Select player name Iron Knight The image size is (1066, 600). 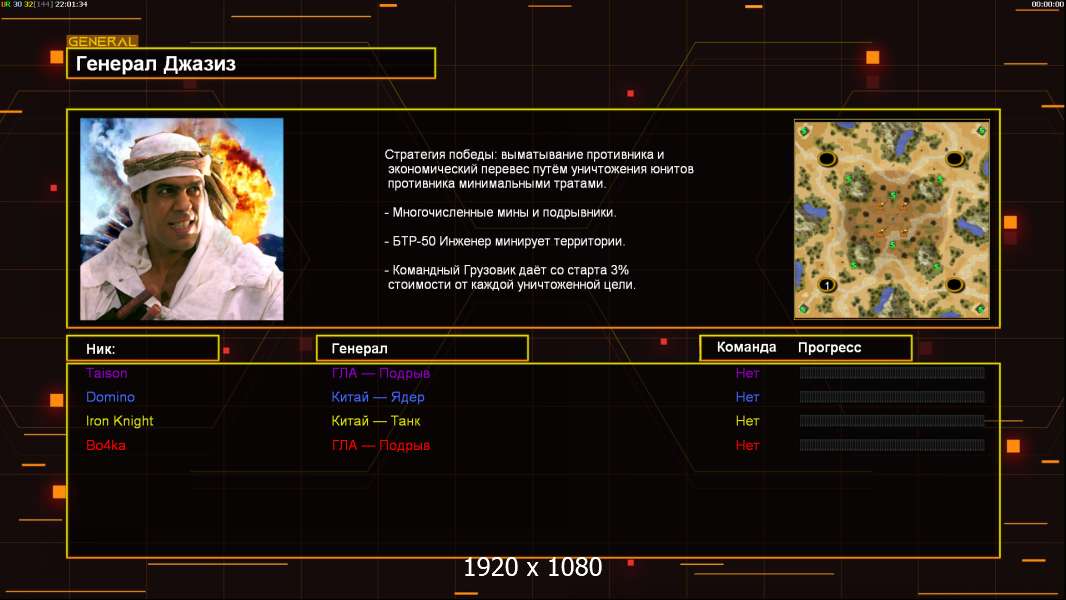point(120,421)
